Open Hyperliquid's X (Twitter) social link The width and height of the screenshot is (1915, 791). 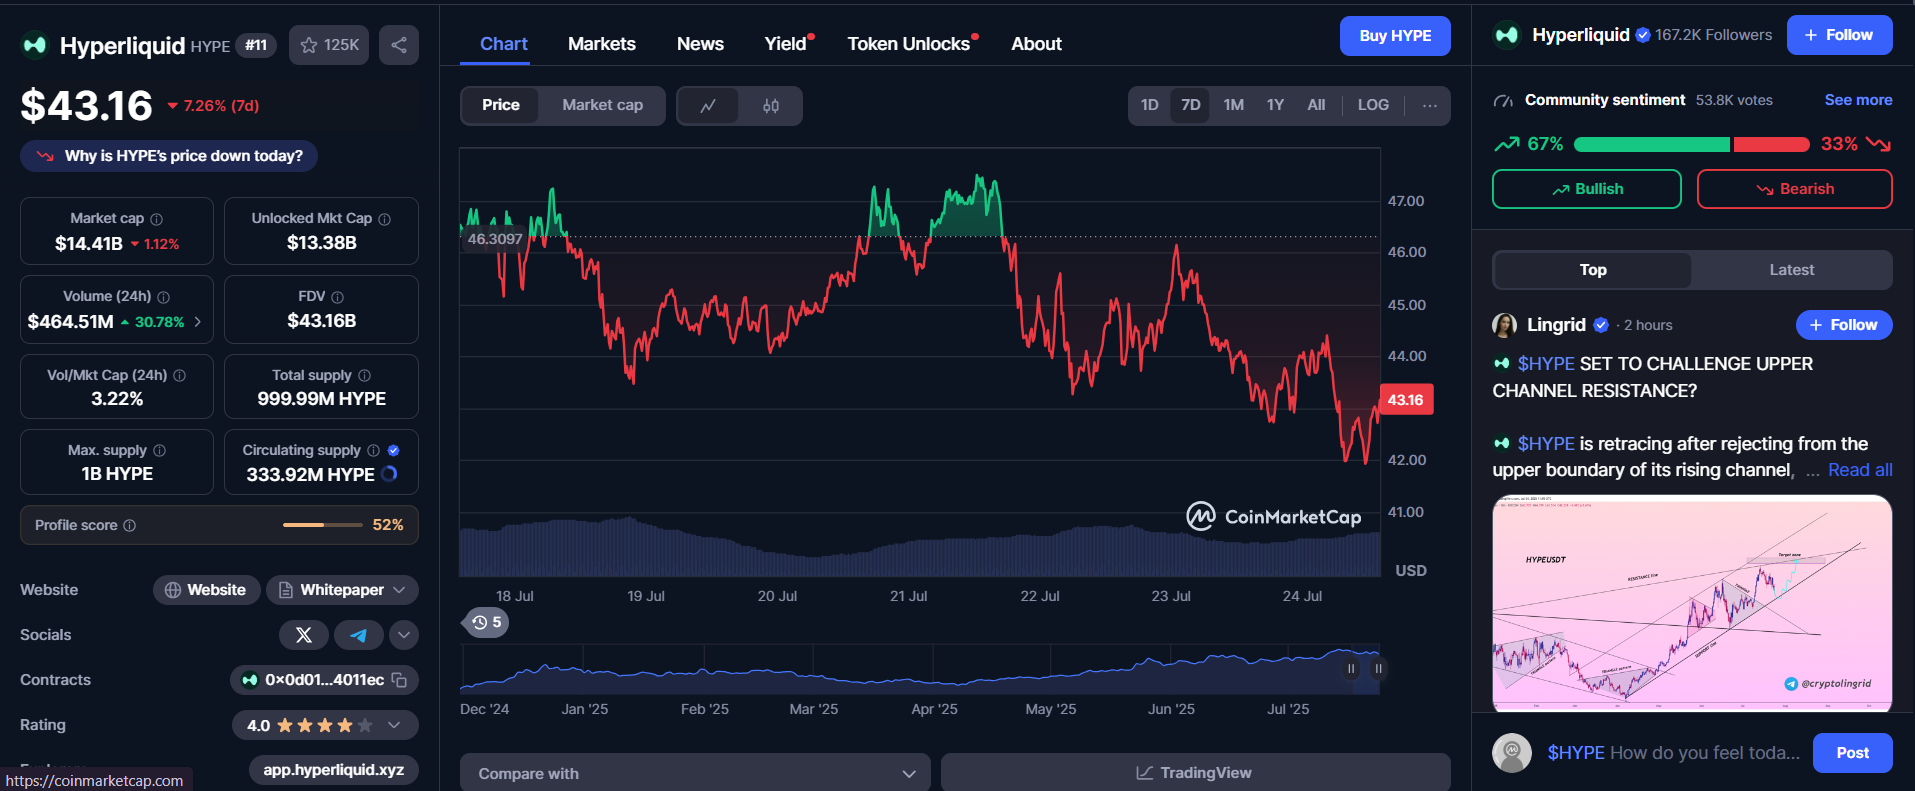[x=304, y=635]
